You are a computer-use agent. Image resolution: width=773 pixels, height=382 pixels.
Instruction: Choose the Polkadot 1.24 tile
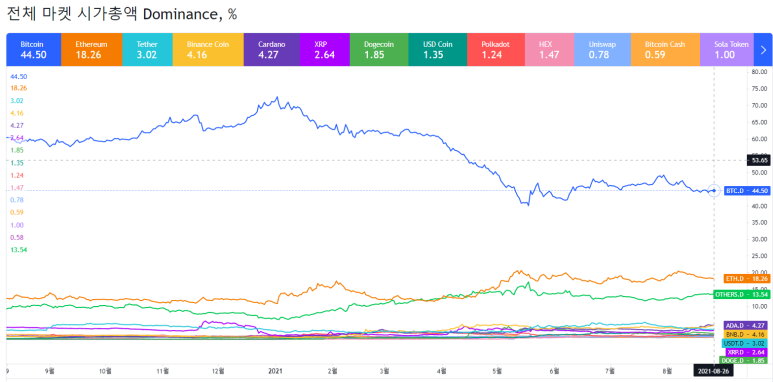tap(495, 50)
